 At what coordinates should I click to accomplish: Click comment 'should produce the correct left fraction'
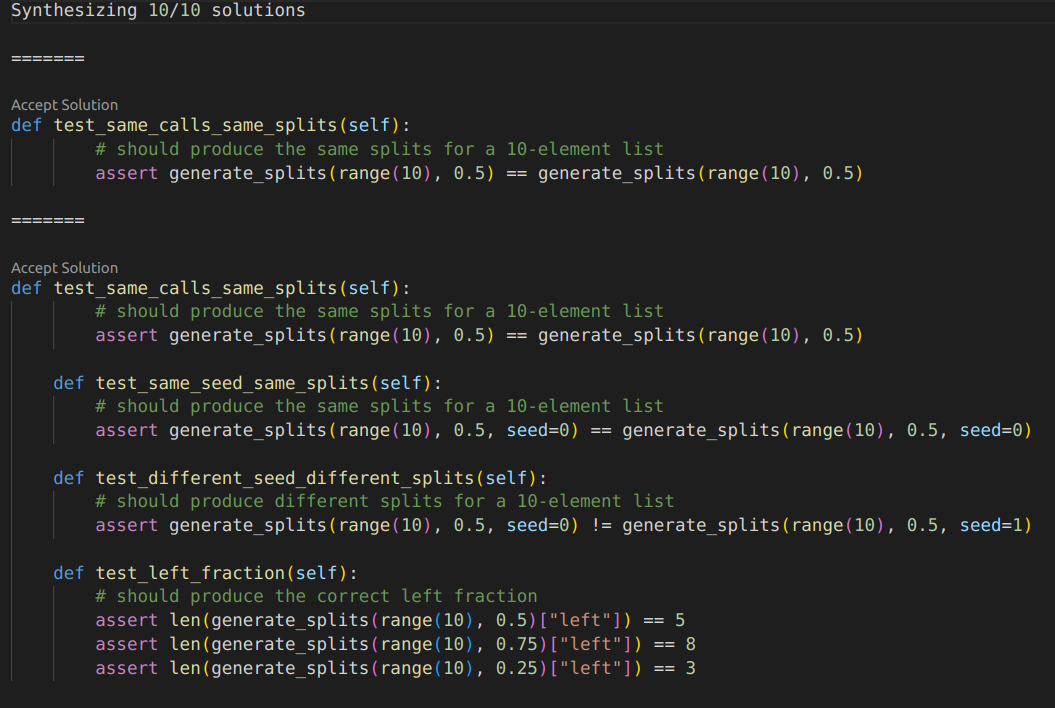coord(316,596)
